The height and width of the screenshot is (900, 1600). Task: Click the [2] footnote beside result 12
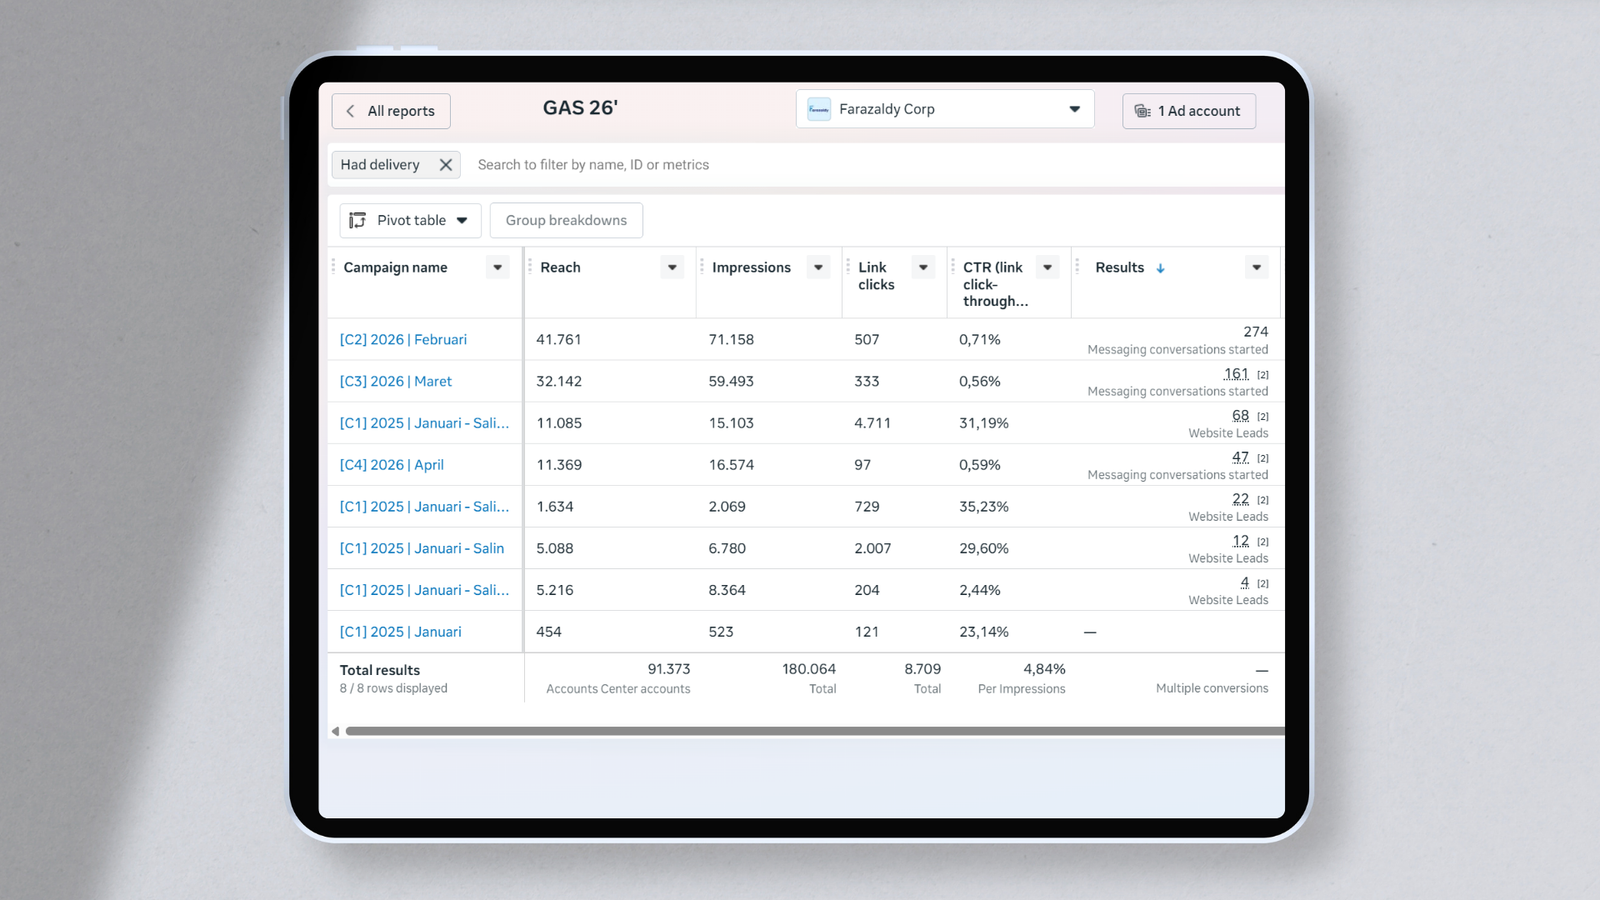[x=1263, y=542]
